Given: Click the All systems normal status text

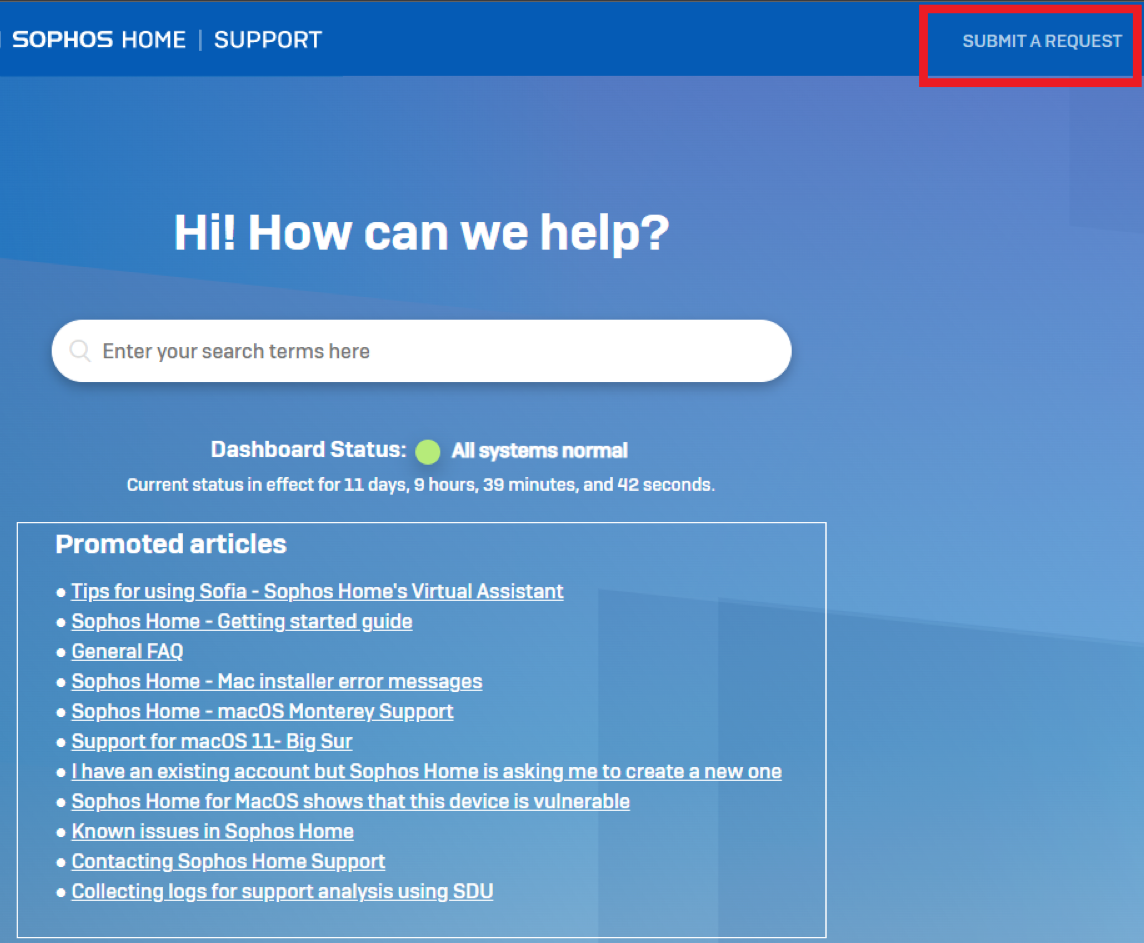Looking at the screenshot, I should pos(539,451).
